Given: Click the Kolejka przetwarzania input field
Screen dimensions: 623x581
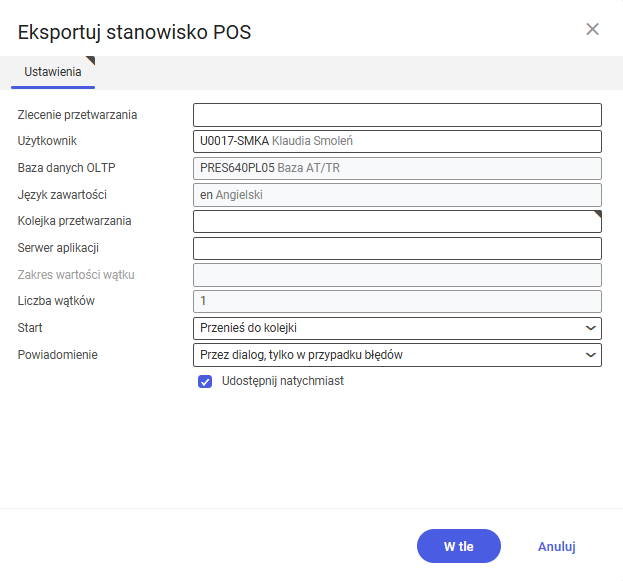Looking at the screenshot, I should coord(397,221).
